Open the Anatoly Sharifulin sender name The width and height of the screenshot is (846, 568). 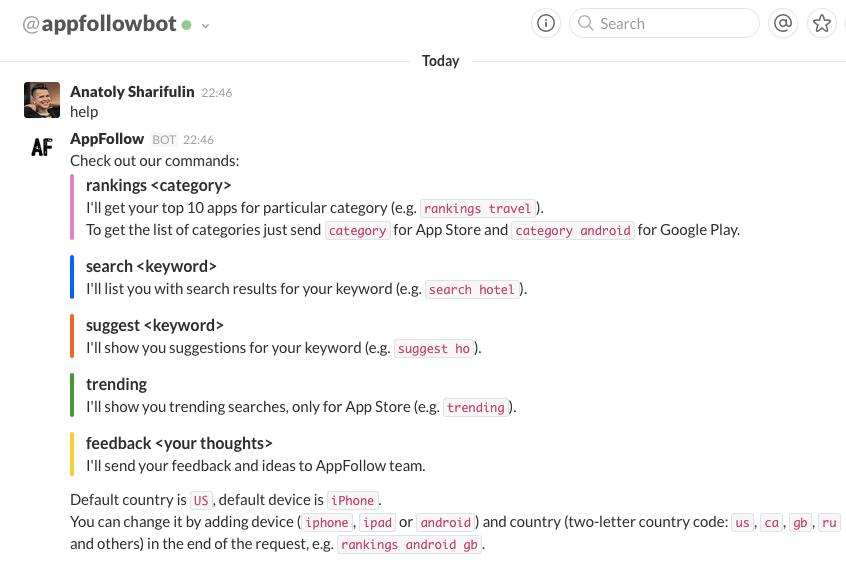tap(131, 92)
